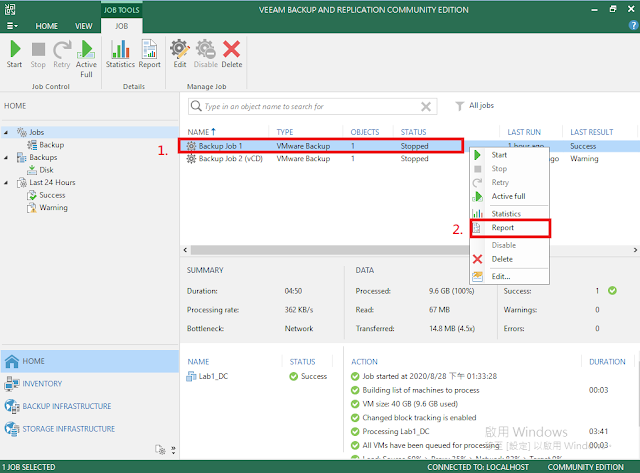Sort by the TYPE column header
640x473 pixels.
pos(285,132)
